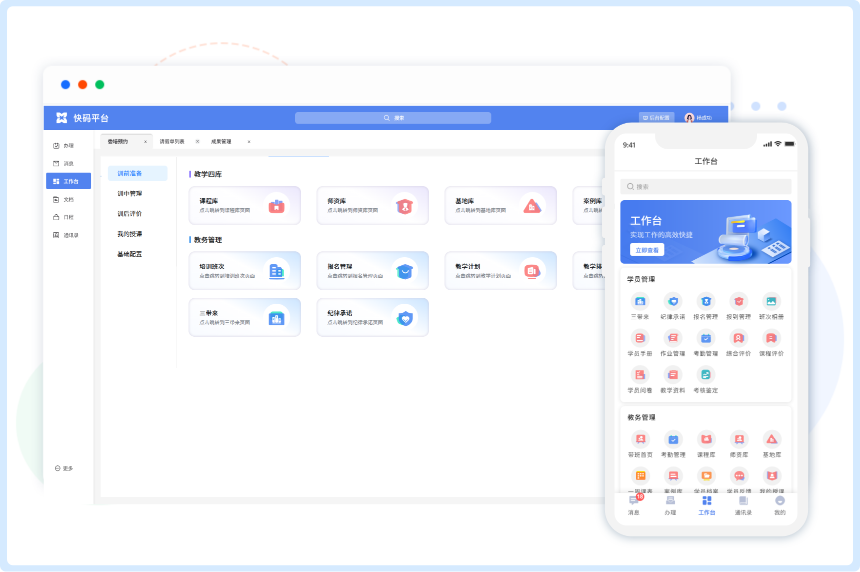This screenshot has height=572, width=860.
Task: Tap 基地库 icon in phone 教务管理 section
Action: point(772,443)
